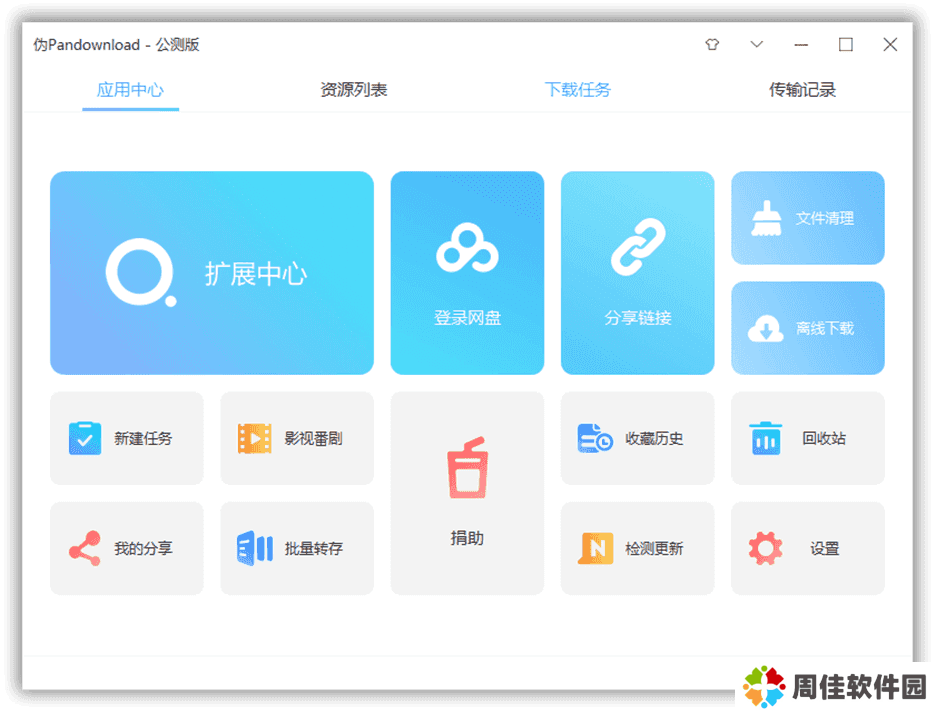Click the clipboard check icon for 新建任务
The height and width of the screenshot is (712, 935).
click(x=85, y=438)
